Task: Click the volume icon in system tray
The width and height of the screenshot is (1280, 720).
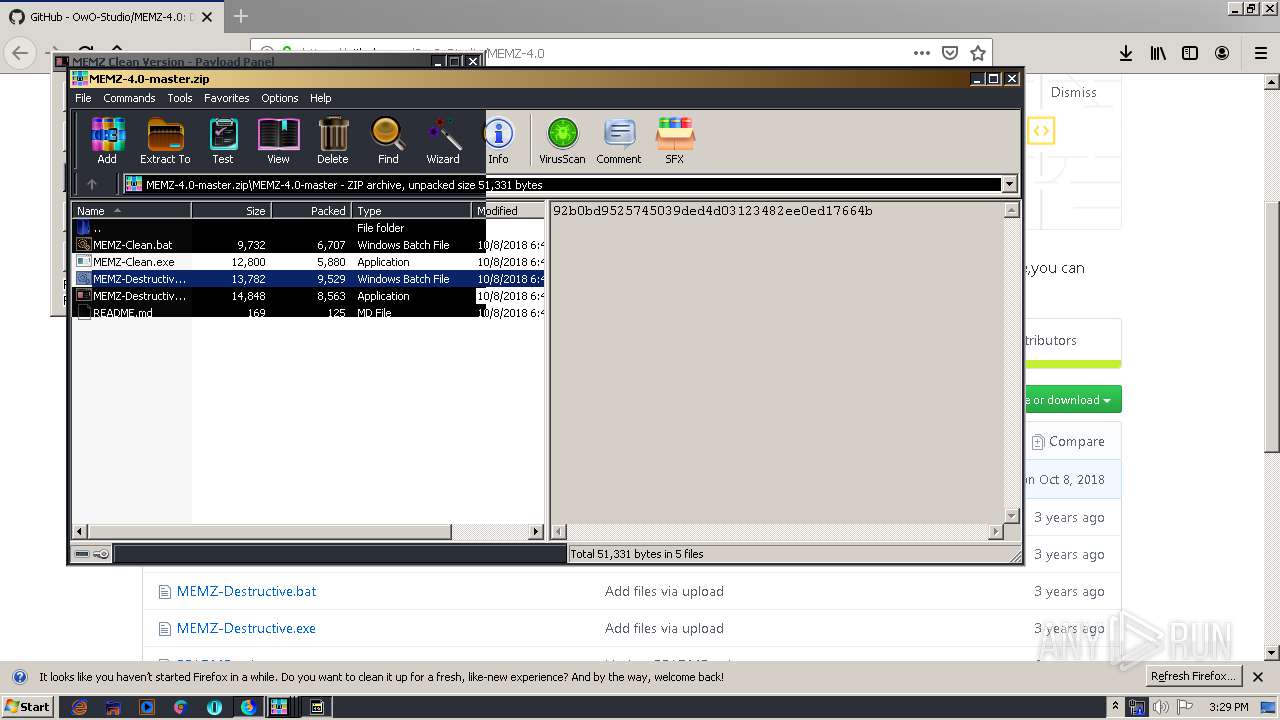Action: (1161, 707)
